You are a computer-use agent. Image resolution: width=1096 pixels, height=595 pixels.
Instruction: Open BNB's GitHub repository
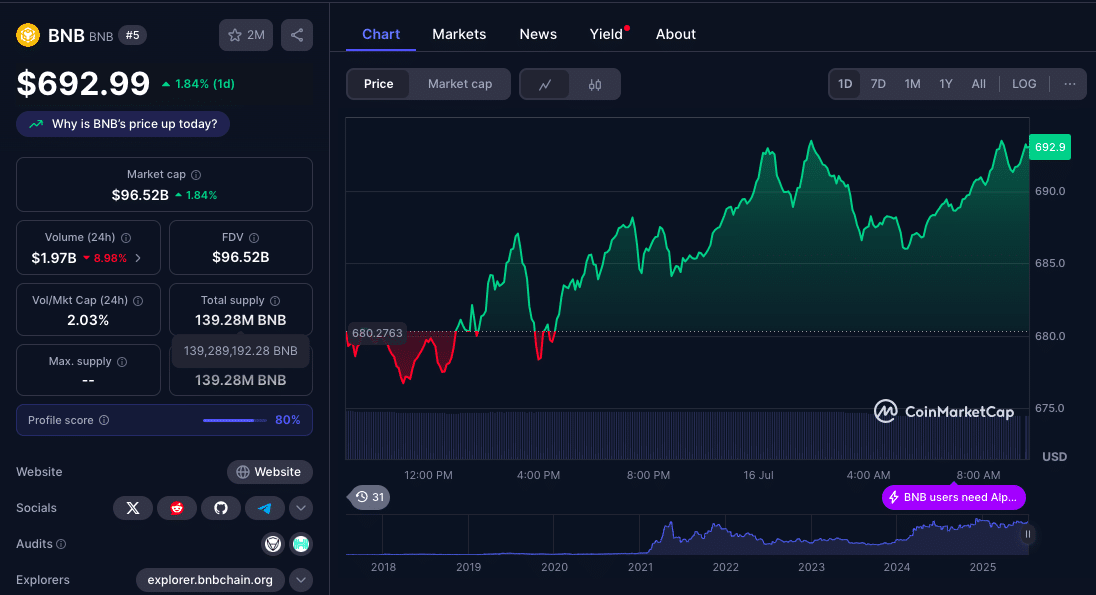(x=221, y=508)
